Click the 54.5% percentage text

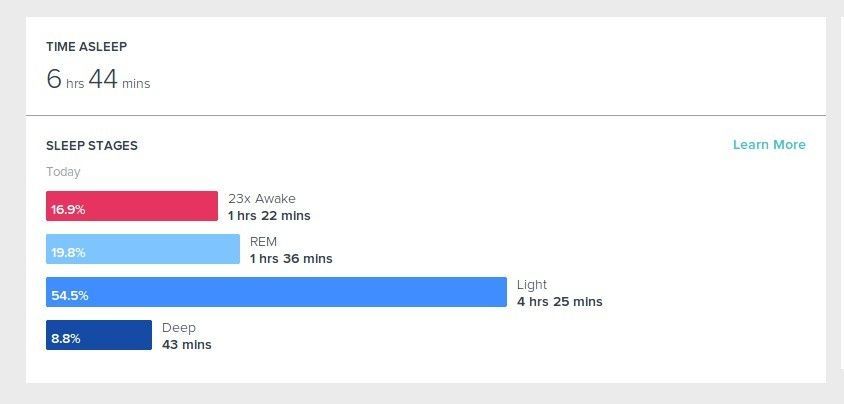point(70,296)
